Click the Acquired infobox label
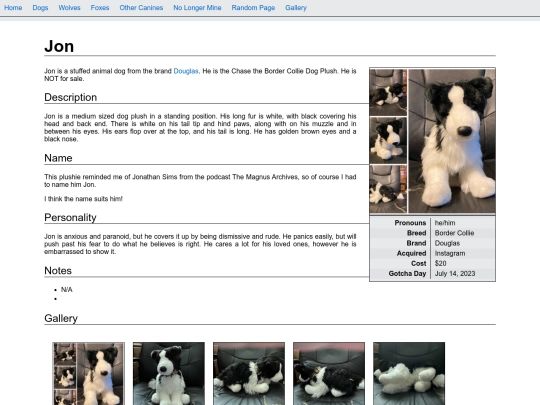The image size is (540, 405). point(411,253)
